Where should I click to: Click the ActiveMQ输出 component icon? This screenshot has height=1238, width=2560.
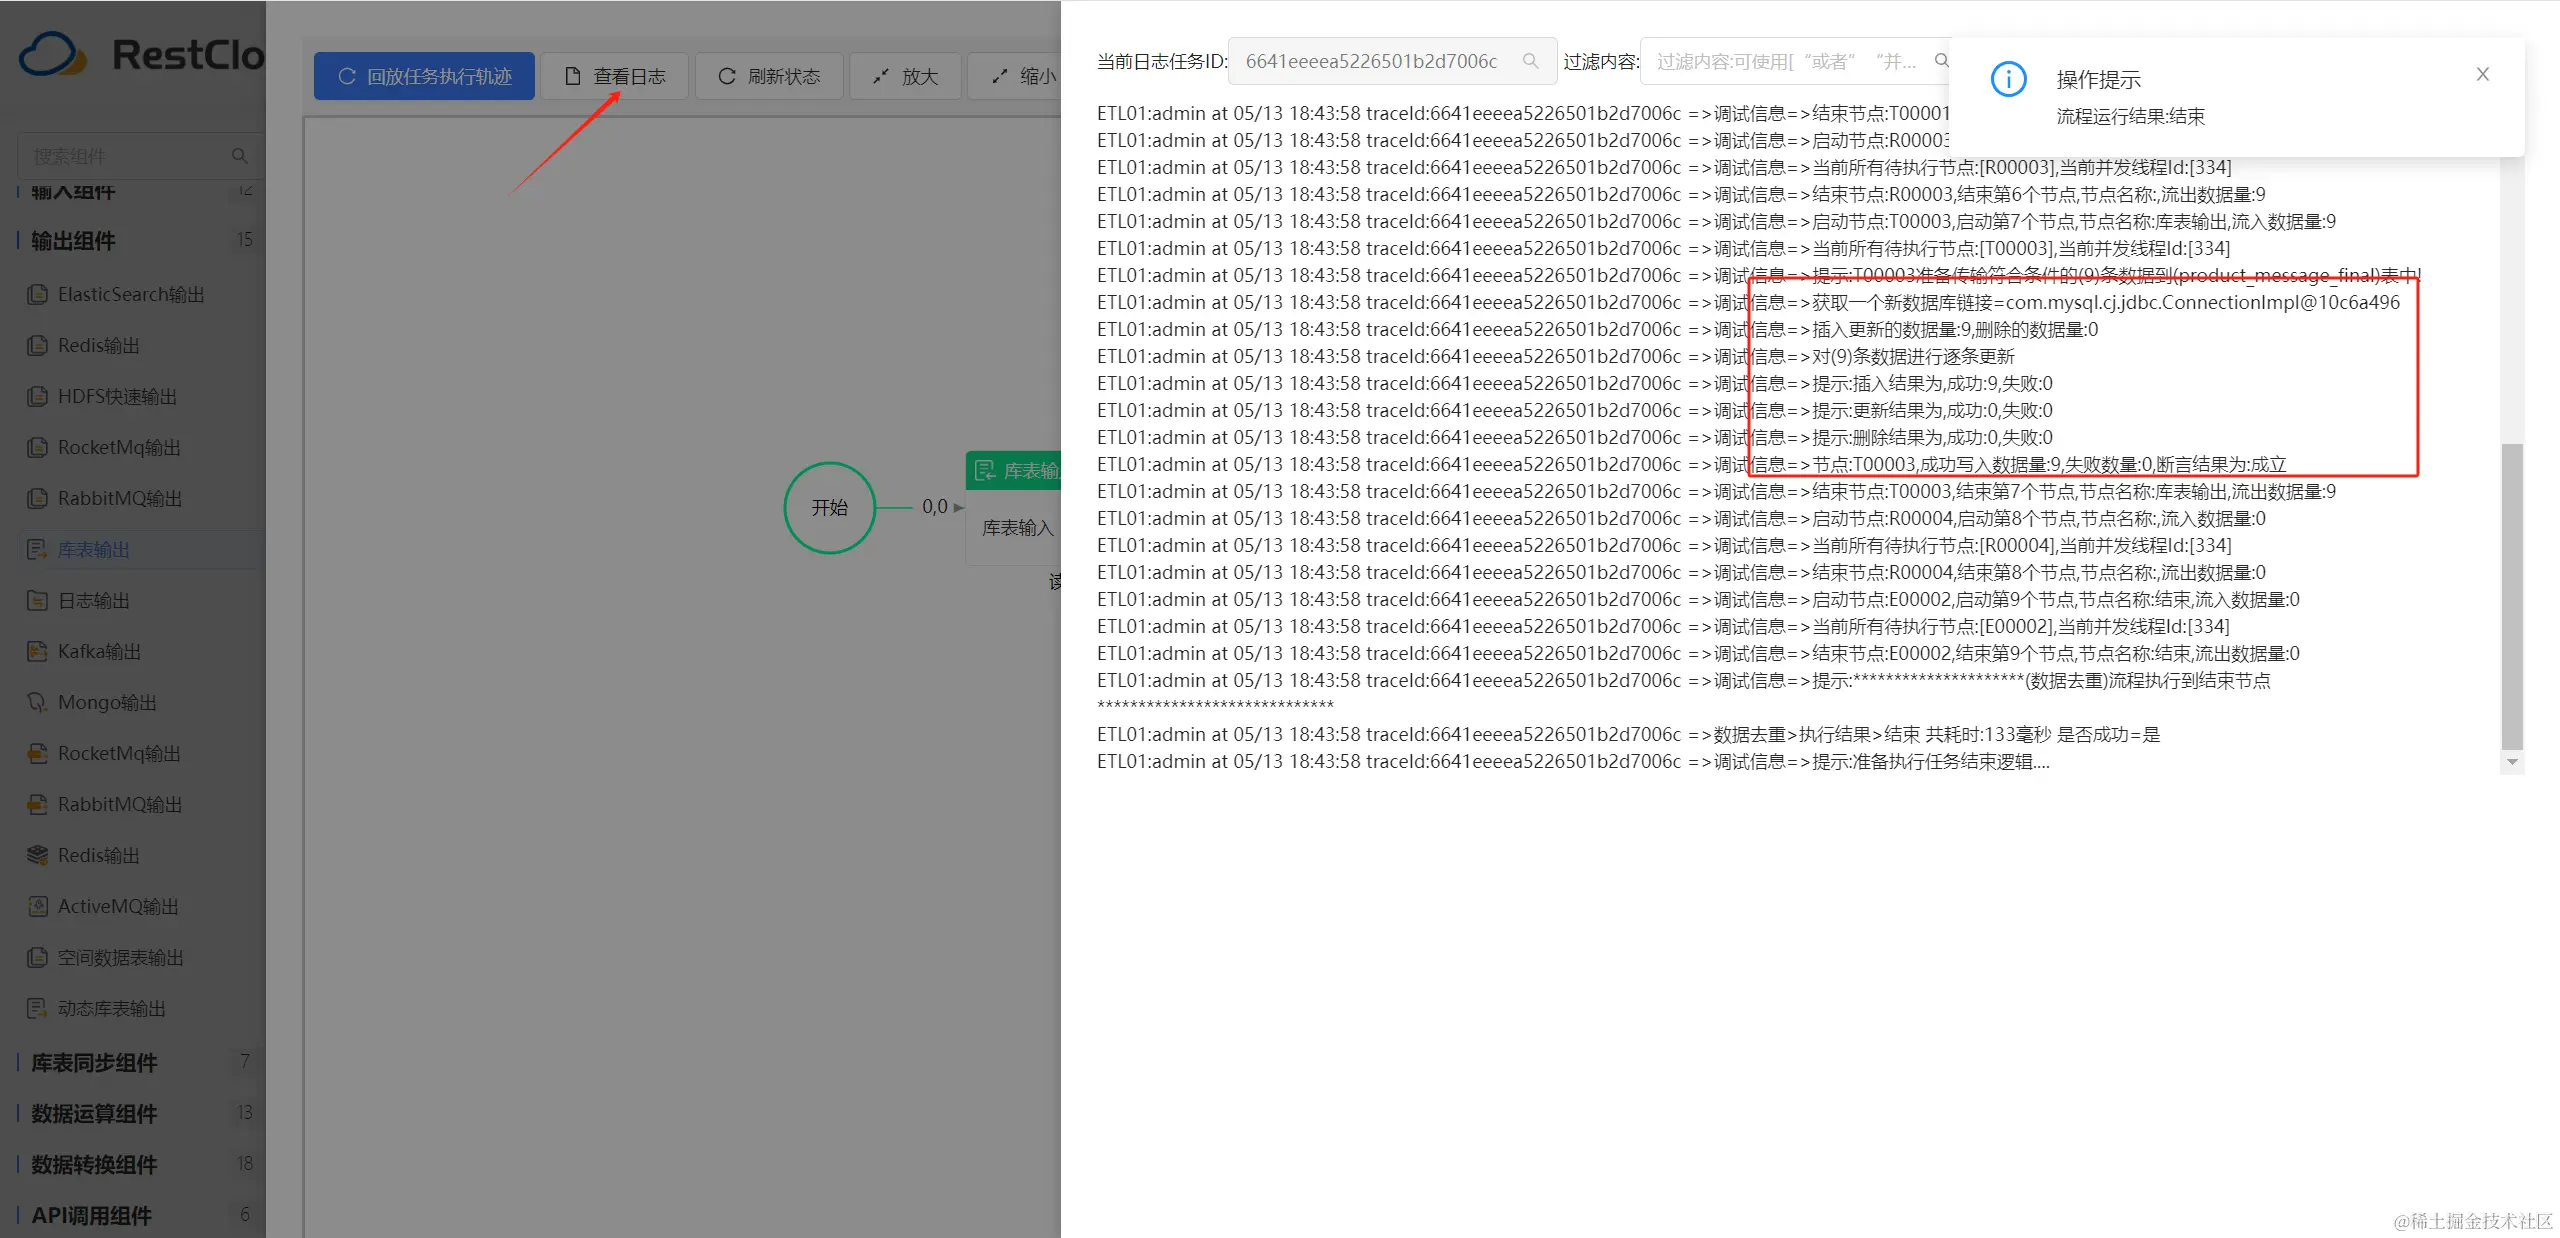coord(37,906)
